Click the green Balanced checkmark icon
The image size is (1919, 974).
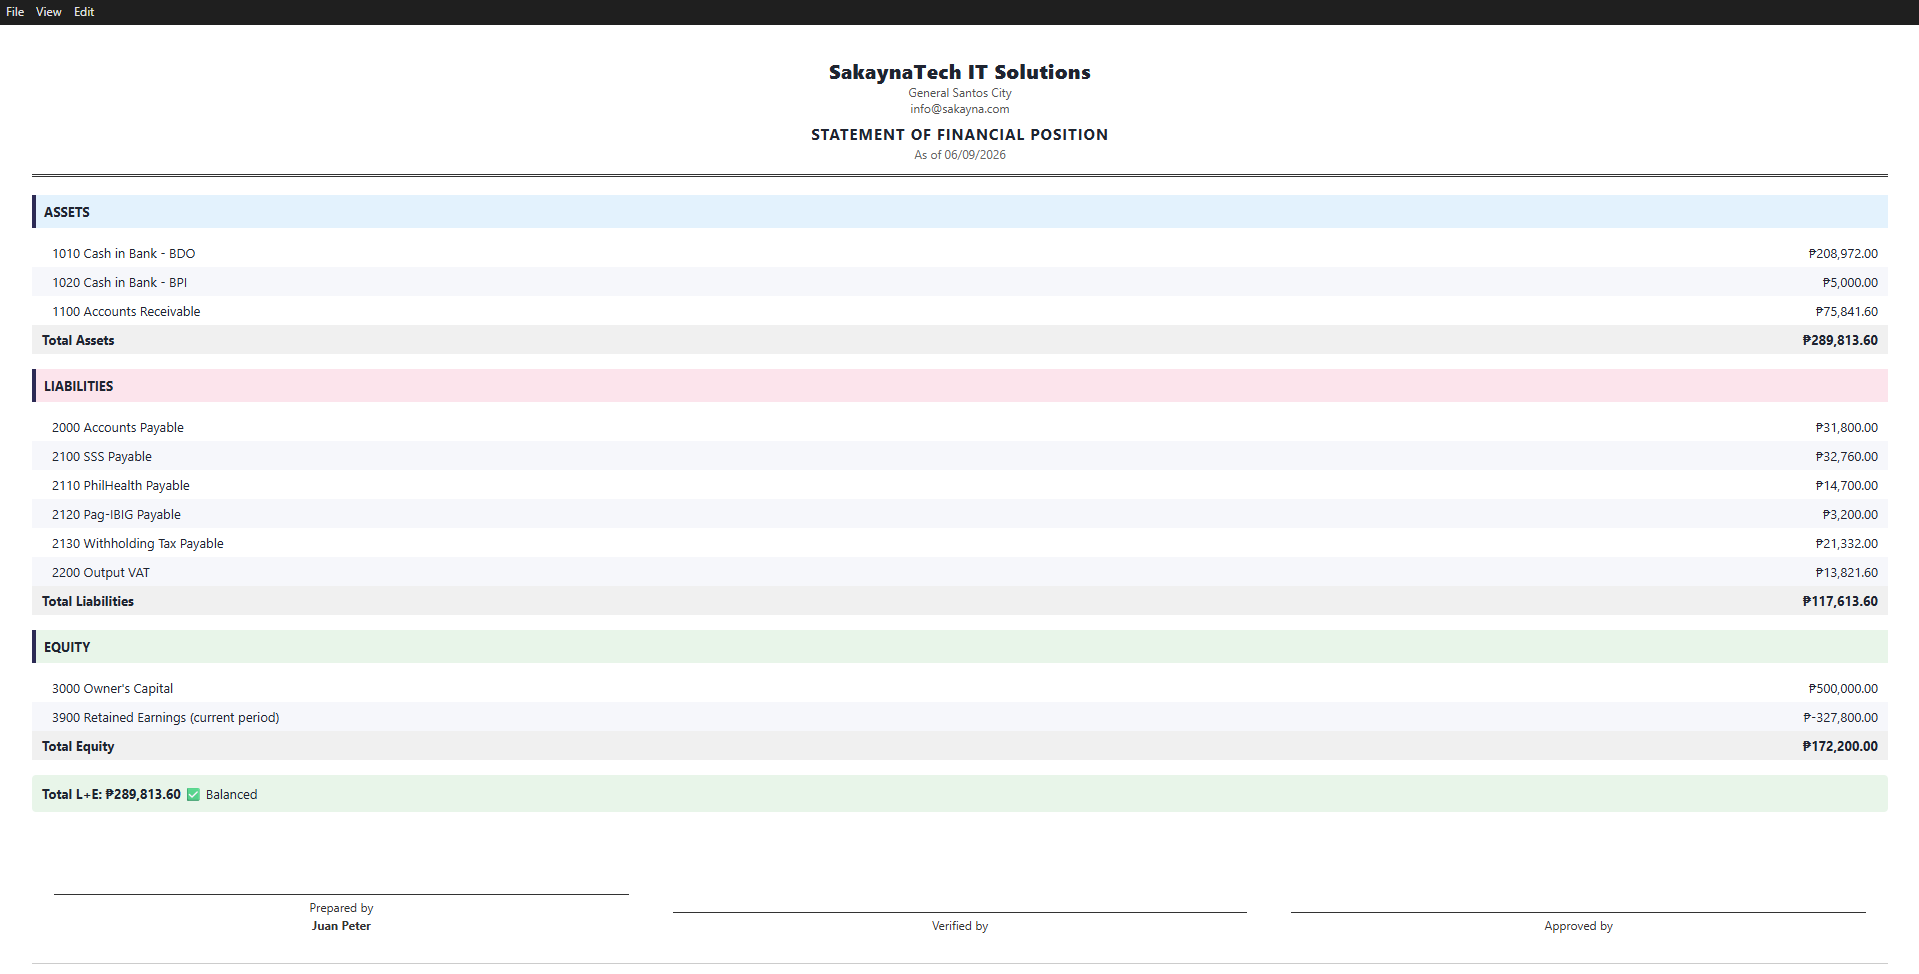click(x=194, y=795)
